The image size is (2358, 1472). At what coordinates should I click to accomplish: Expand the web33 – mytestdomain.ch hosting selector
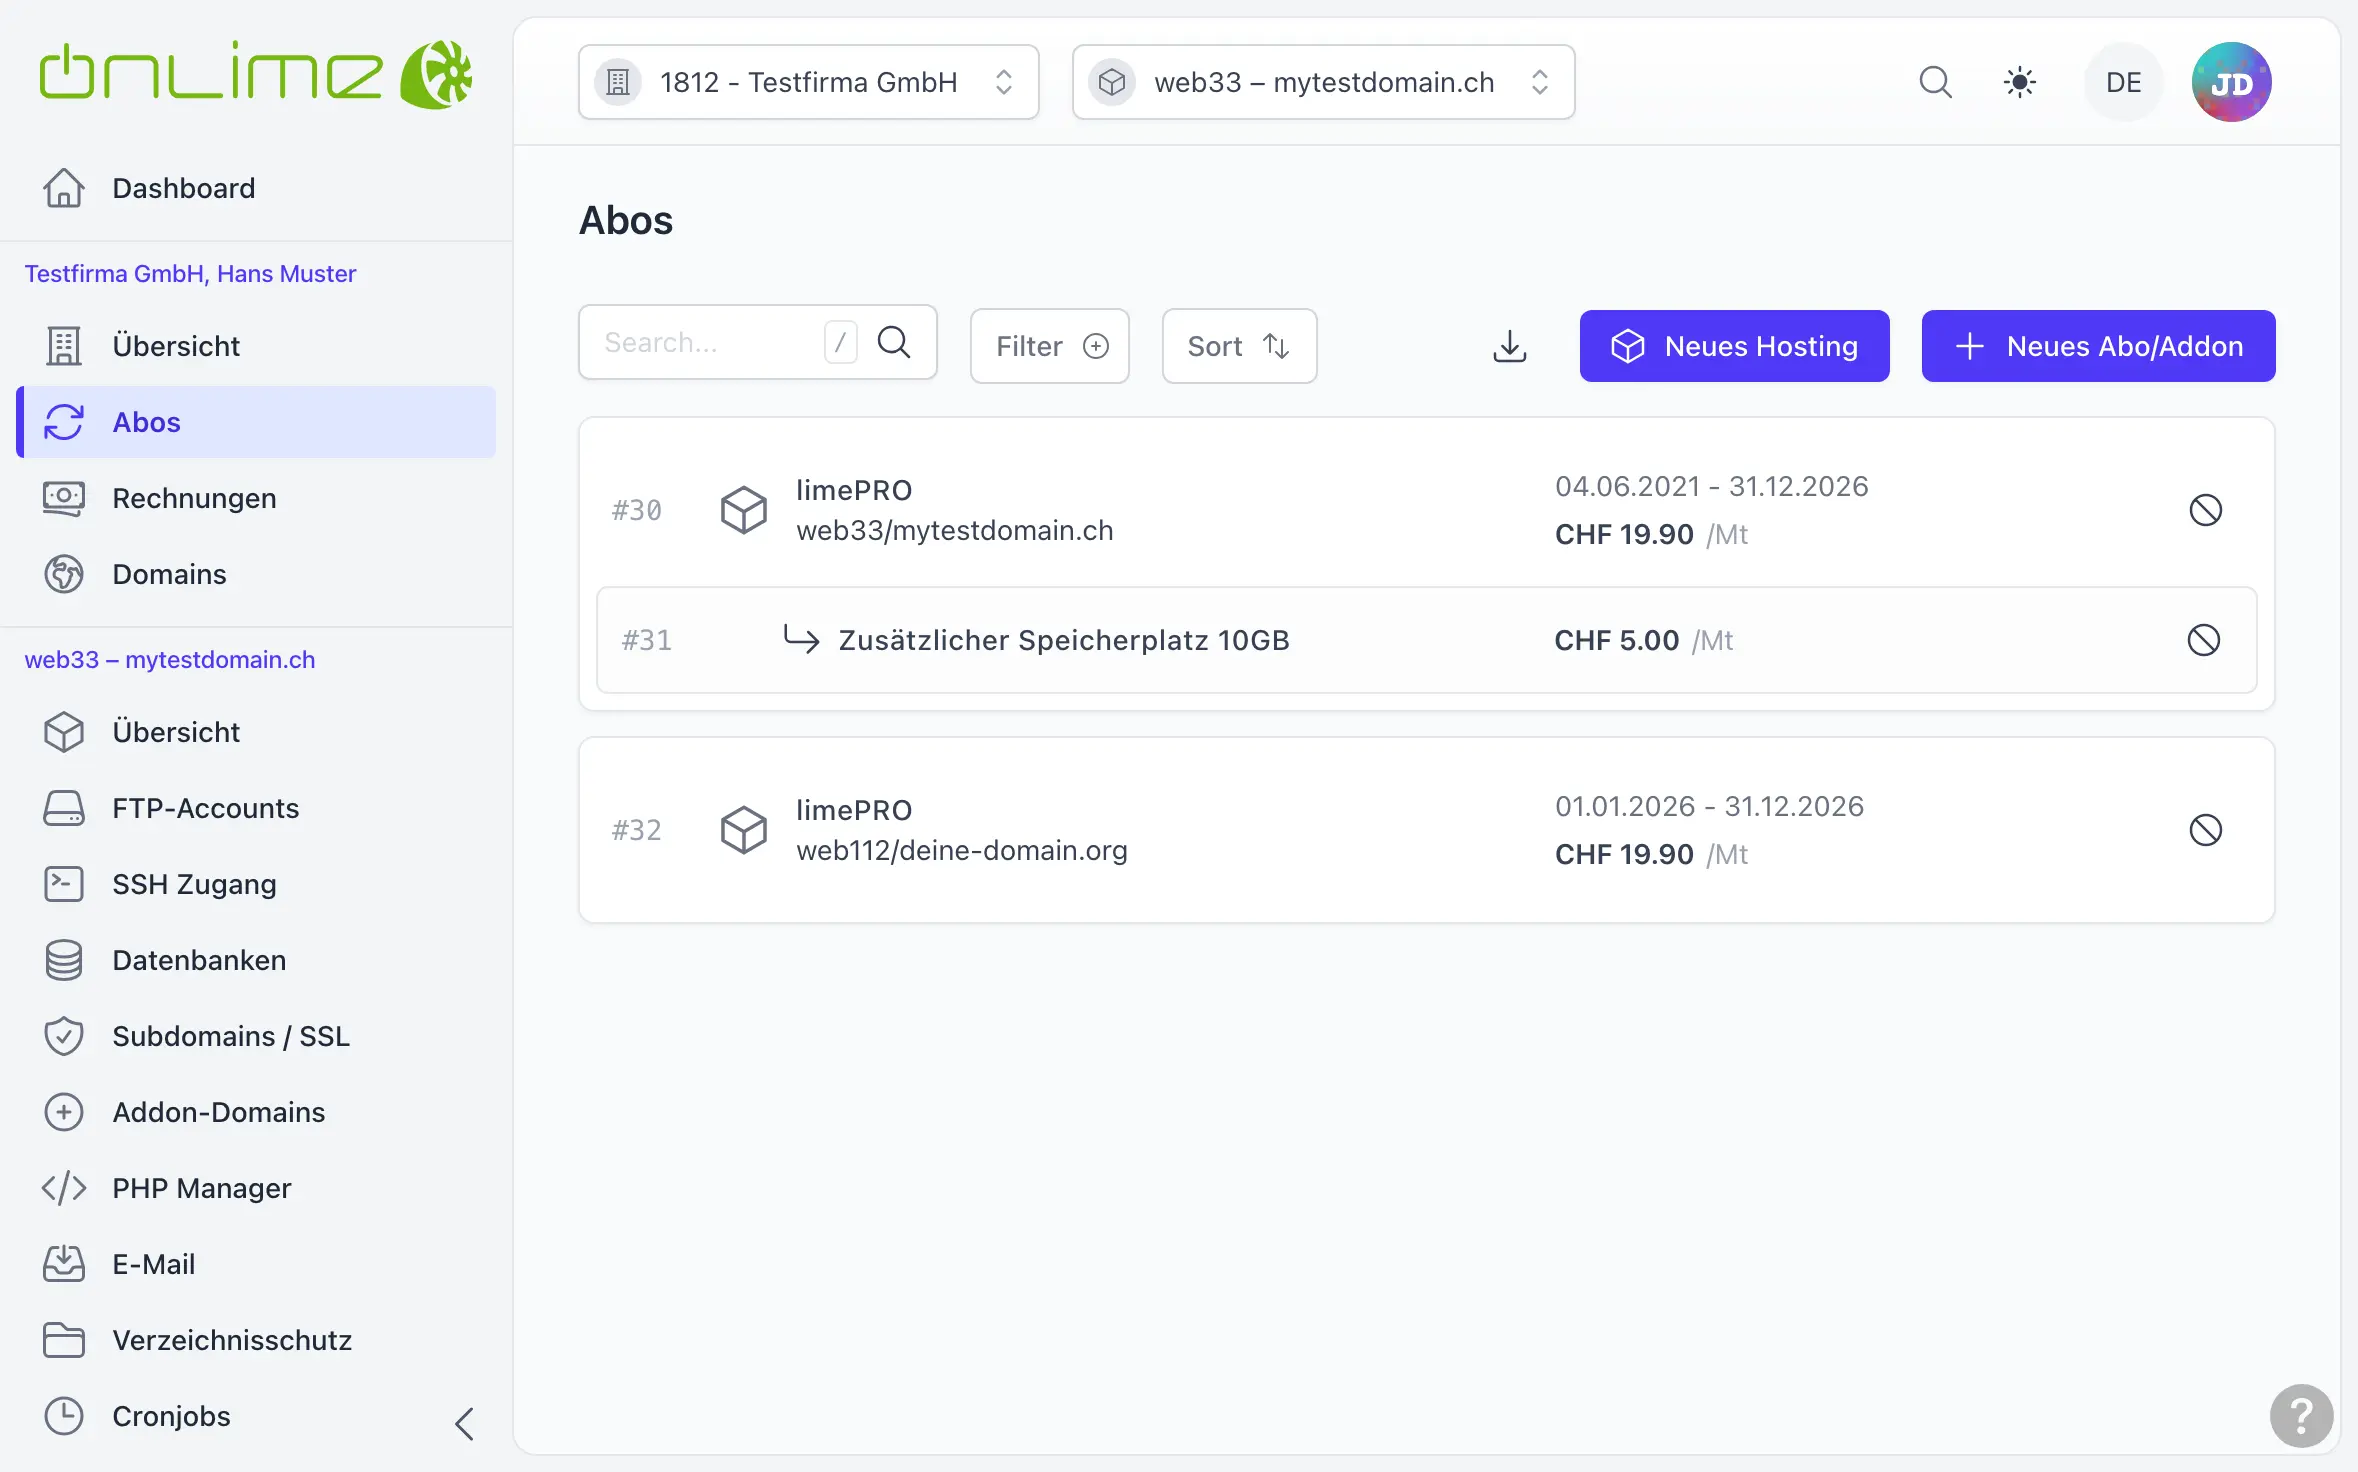tap(1323, 82)
